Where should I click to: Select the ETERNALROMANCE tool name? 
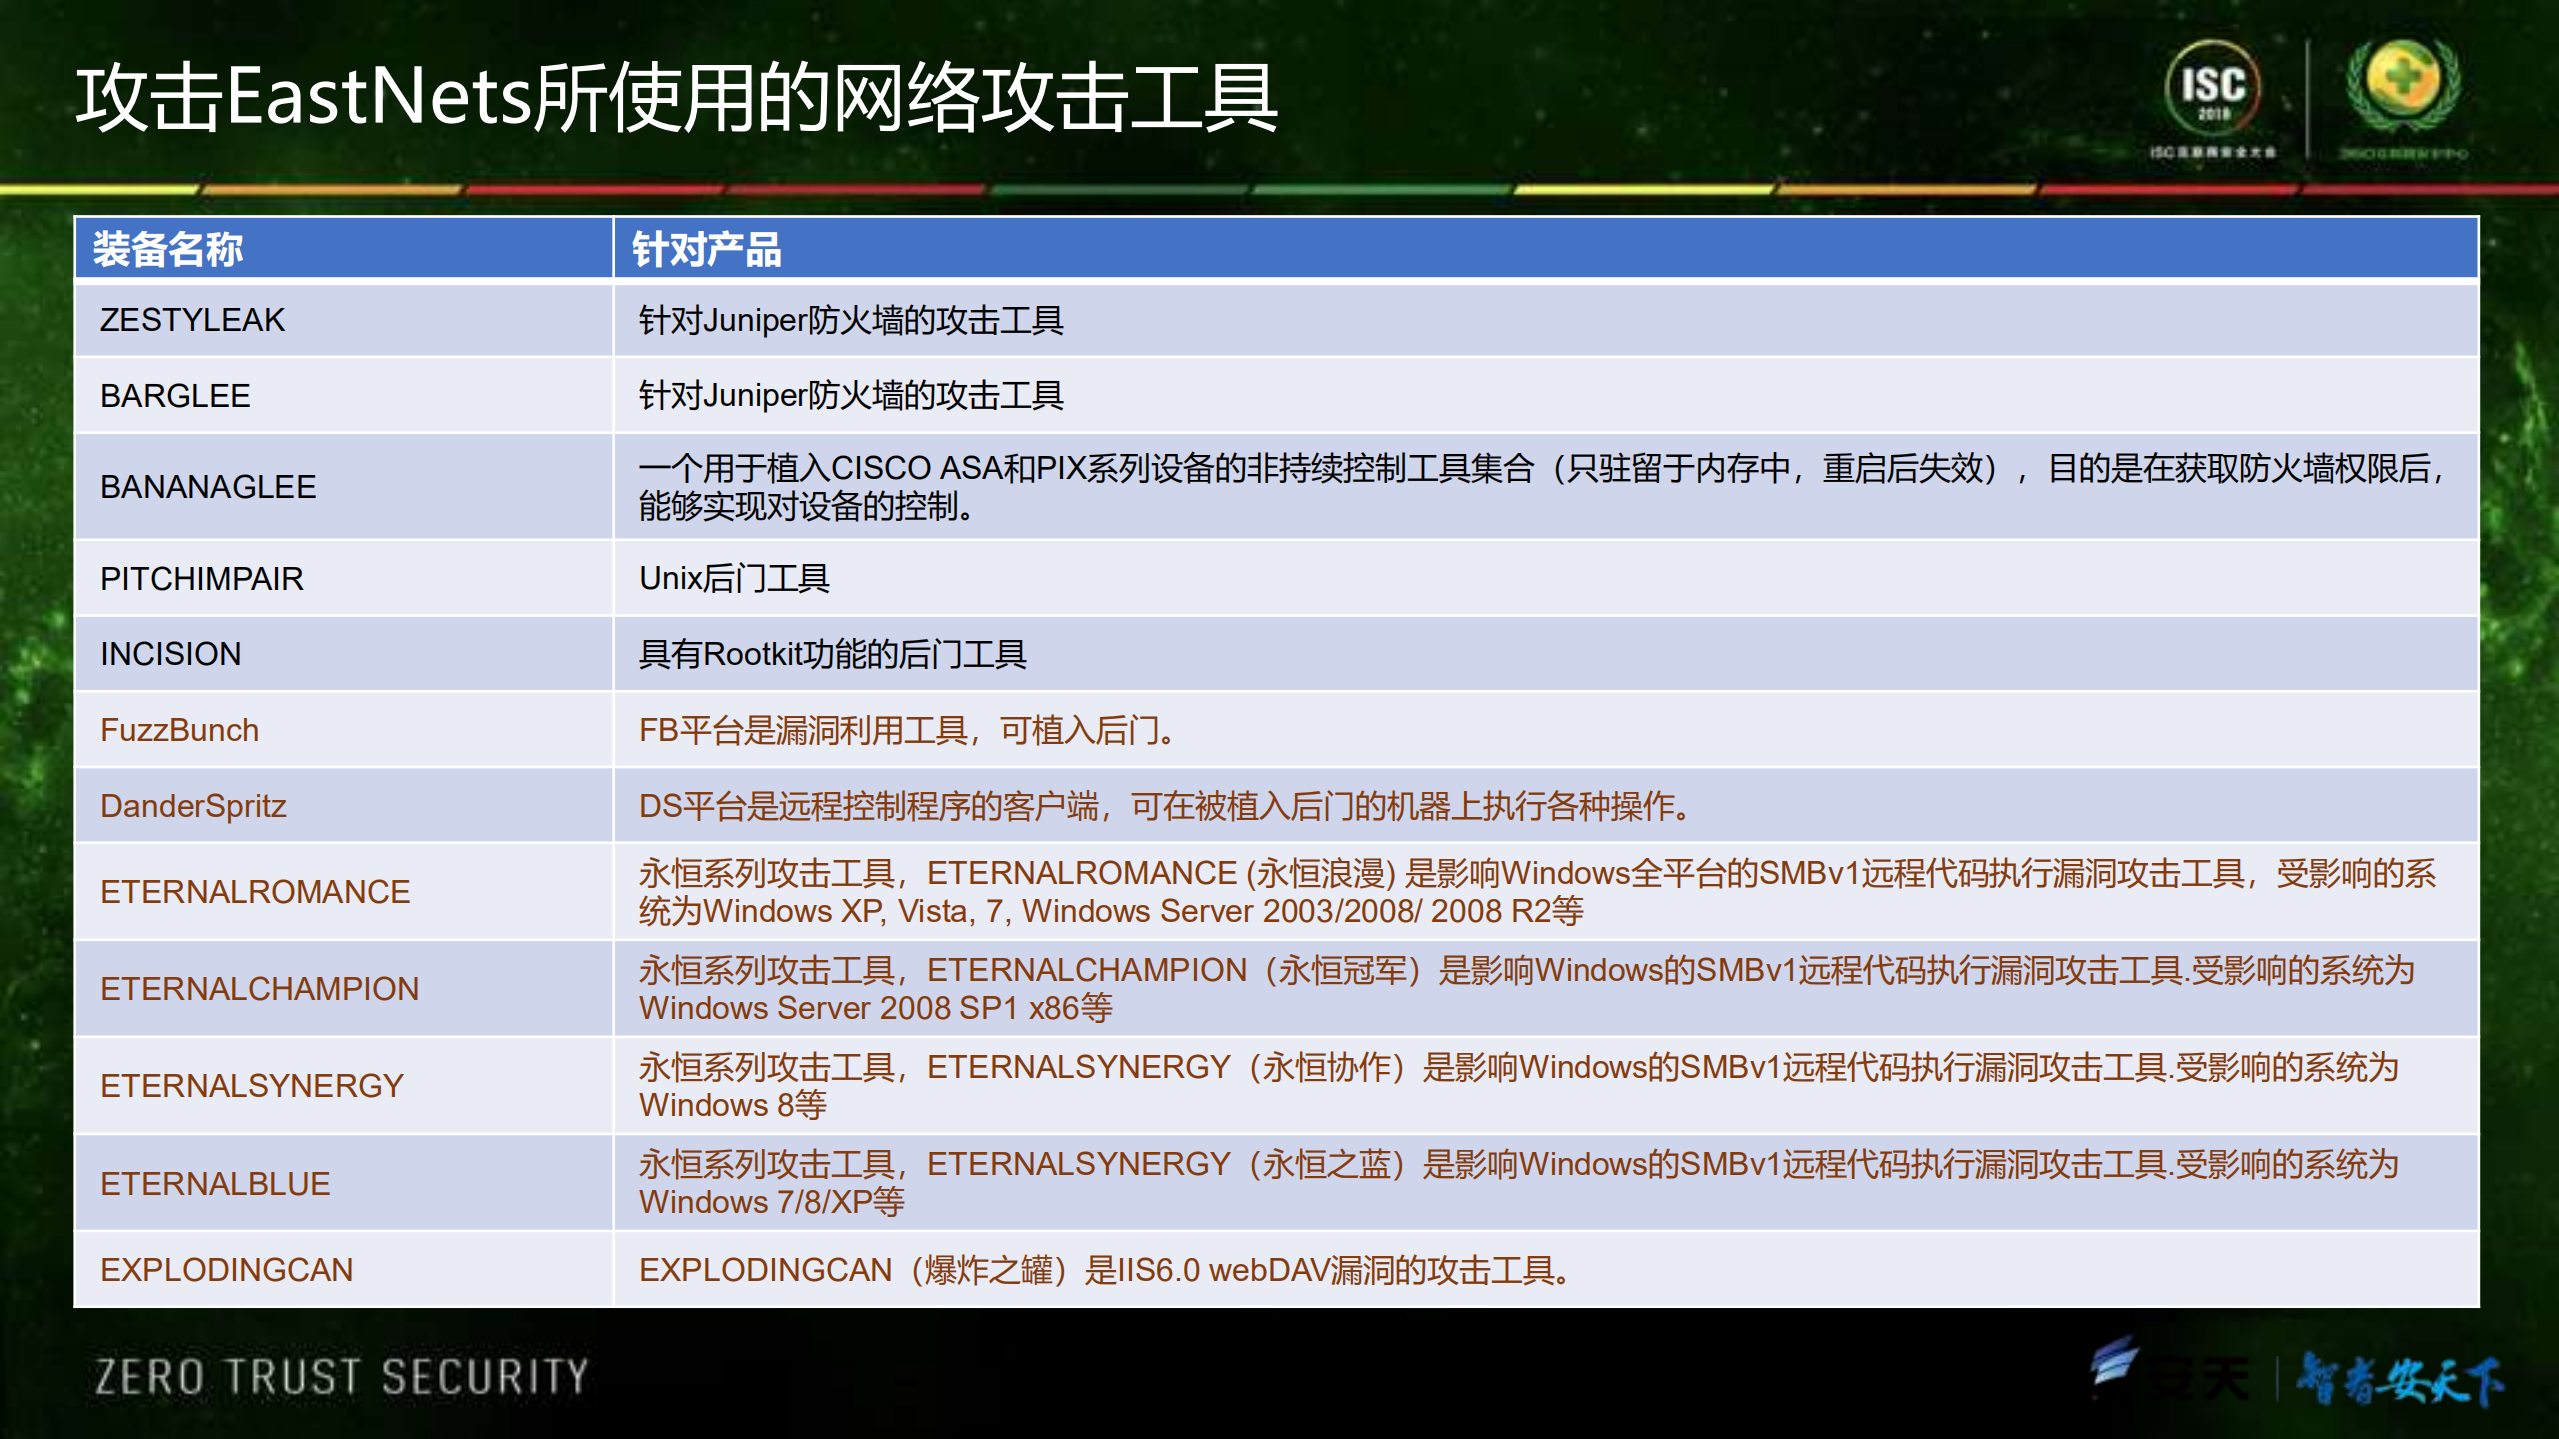coord(254,890)
